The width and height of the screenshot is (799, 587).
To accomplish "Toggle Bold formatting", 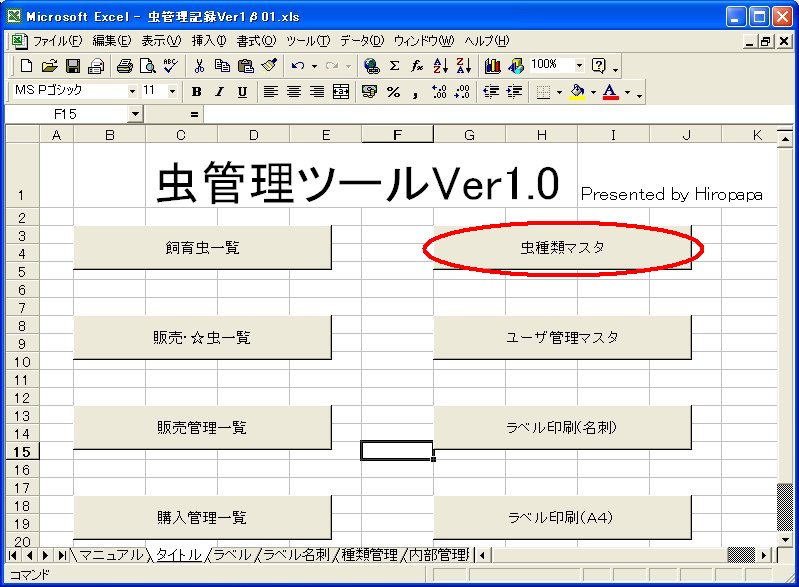I will pos(197,92).
